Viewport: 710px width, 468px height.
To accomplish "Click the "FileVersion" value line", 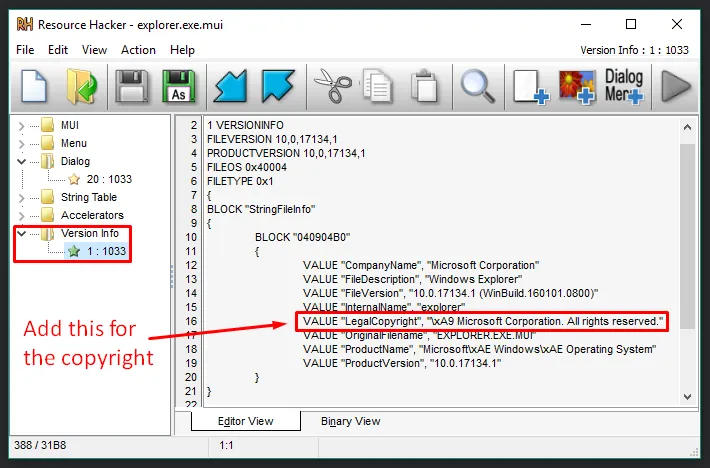I will point(451,294).
